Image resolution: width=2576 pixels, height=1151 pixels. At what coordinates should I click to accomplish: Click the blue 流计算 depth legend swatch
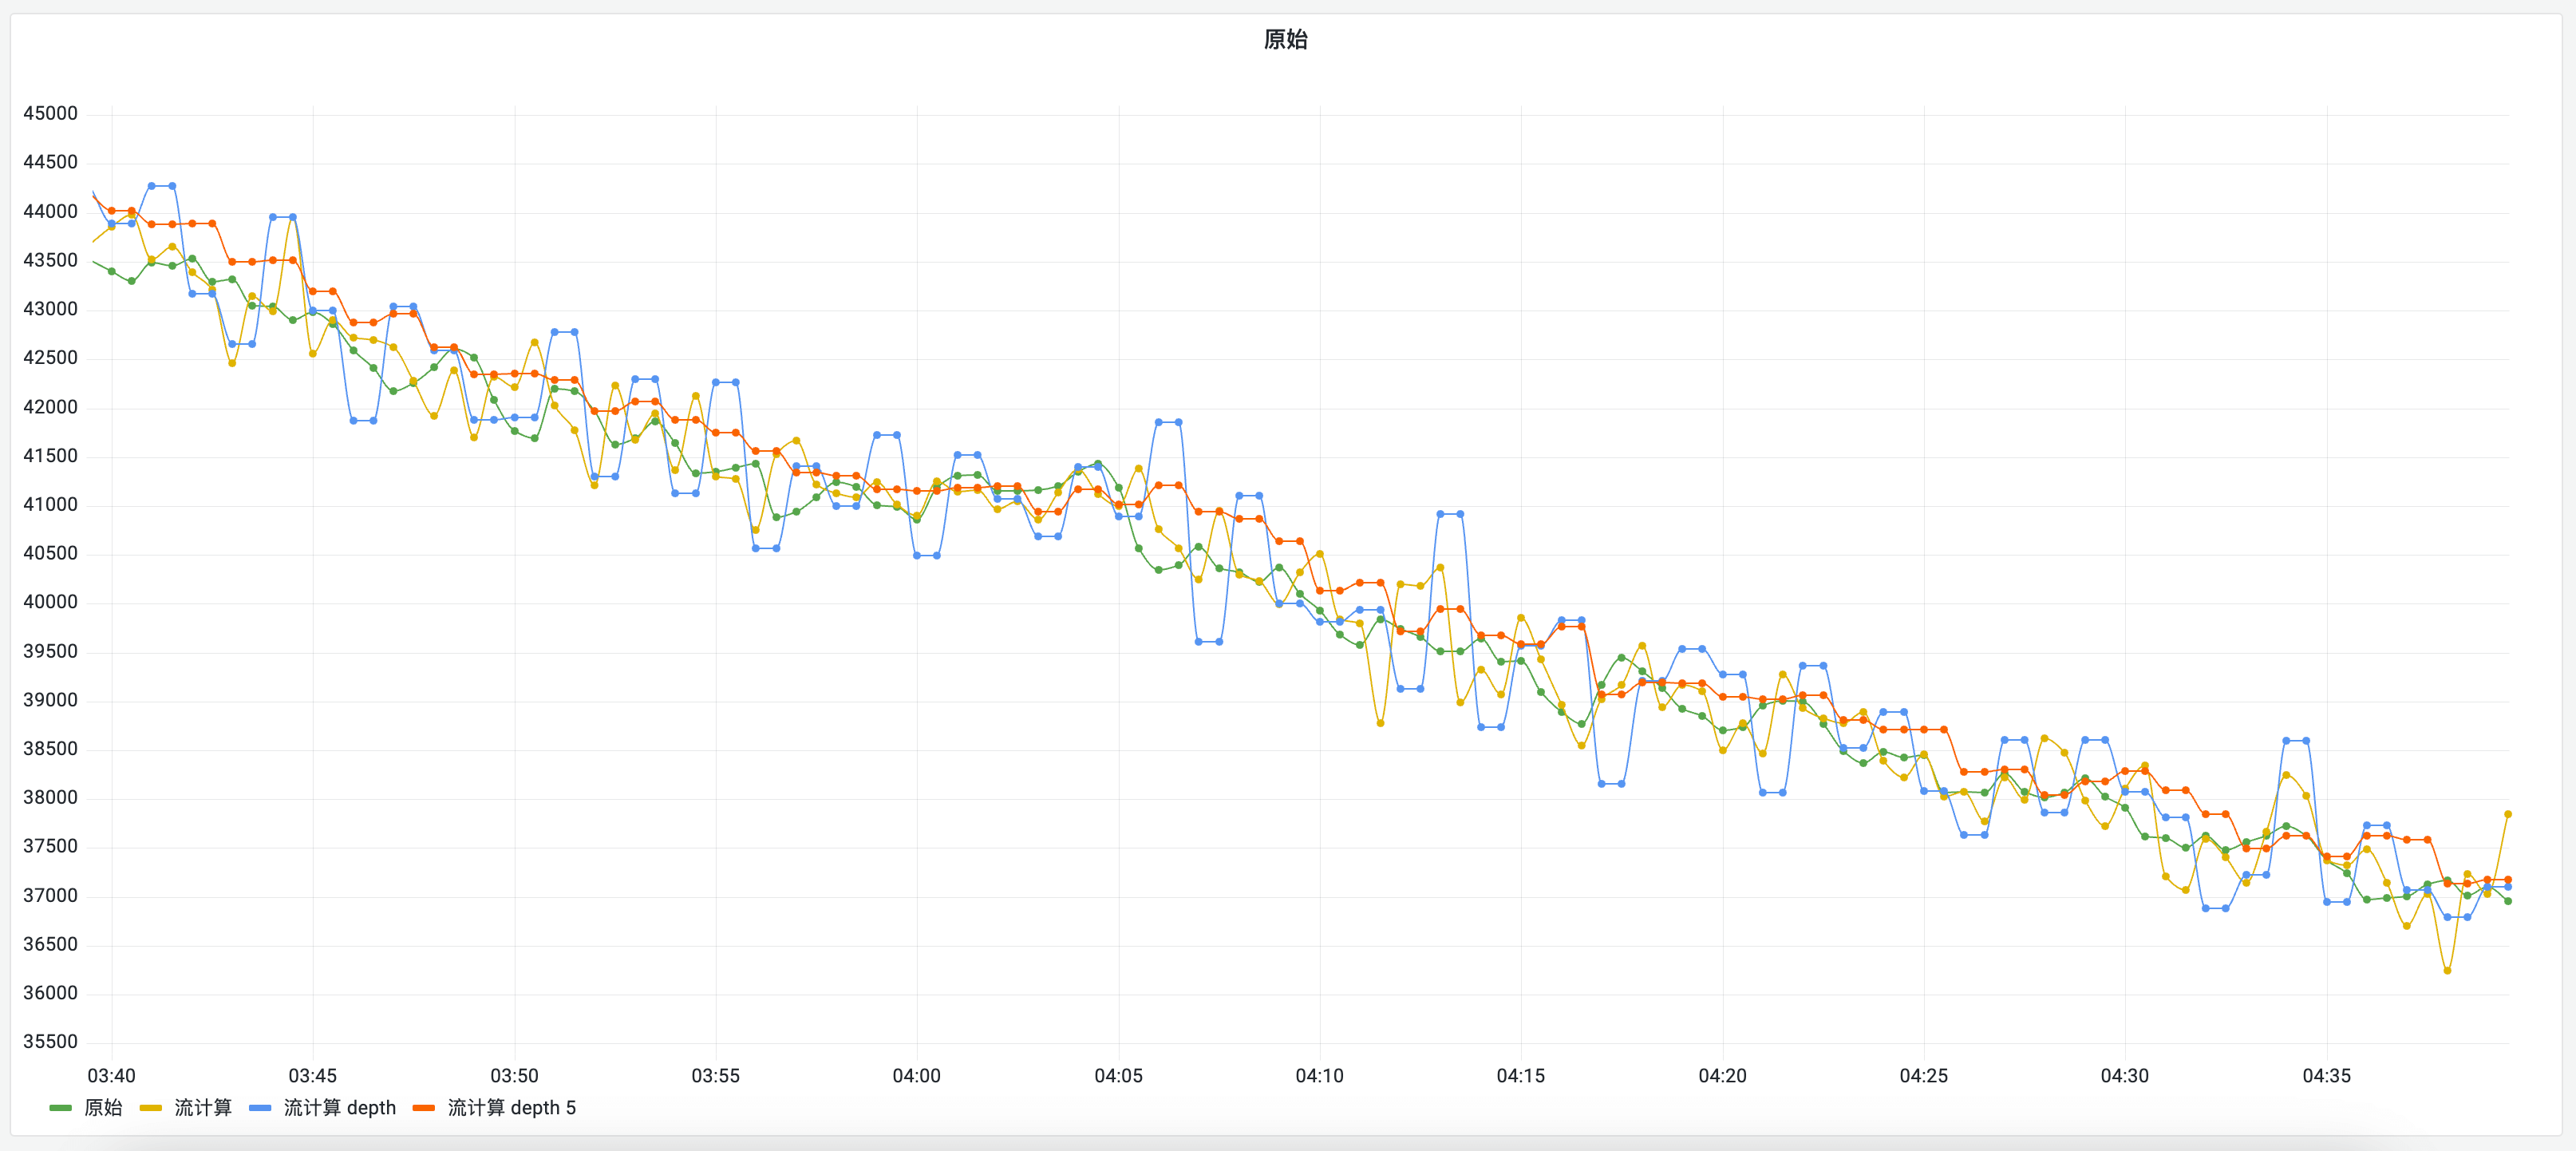[x=260, y=1108]
